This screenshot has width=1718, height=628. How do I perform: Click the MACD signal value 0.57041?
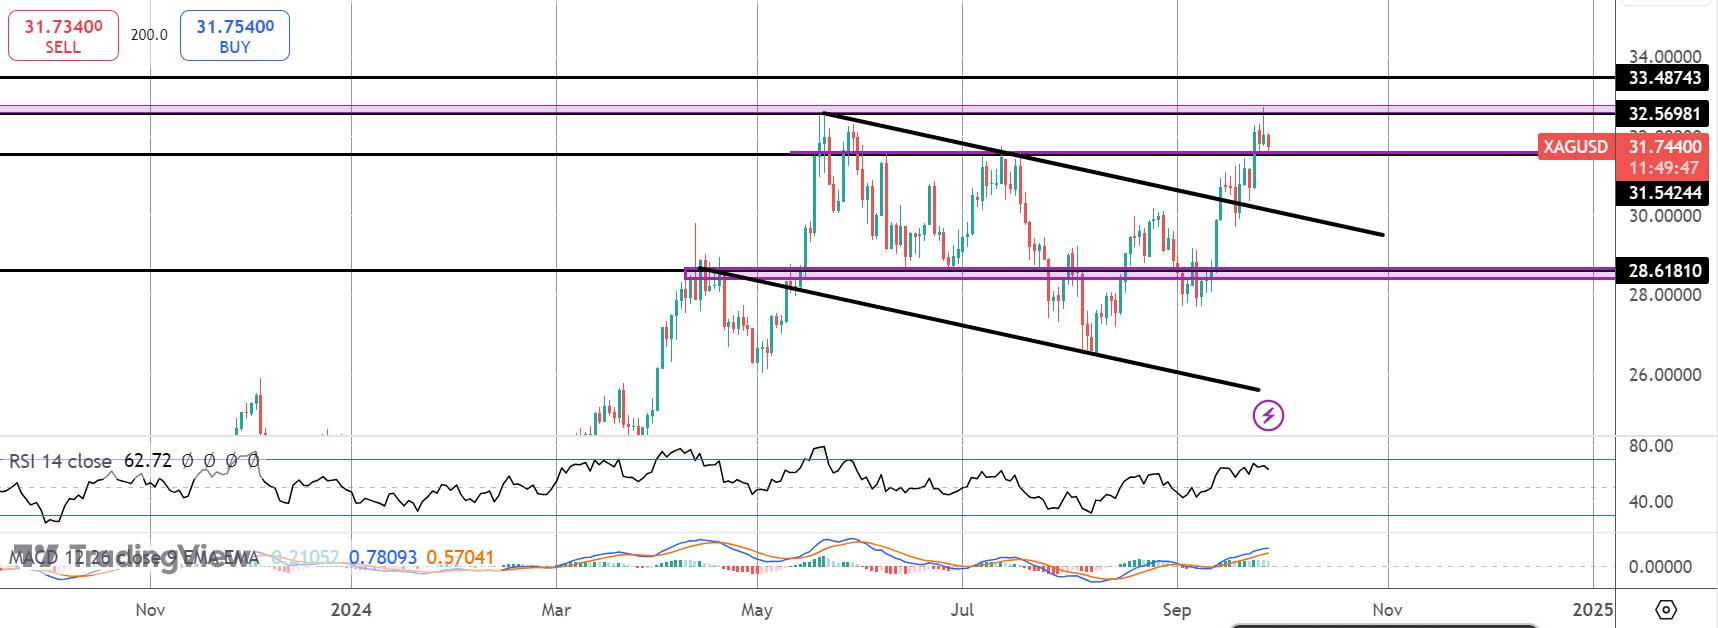459,557
